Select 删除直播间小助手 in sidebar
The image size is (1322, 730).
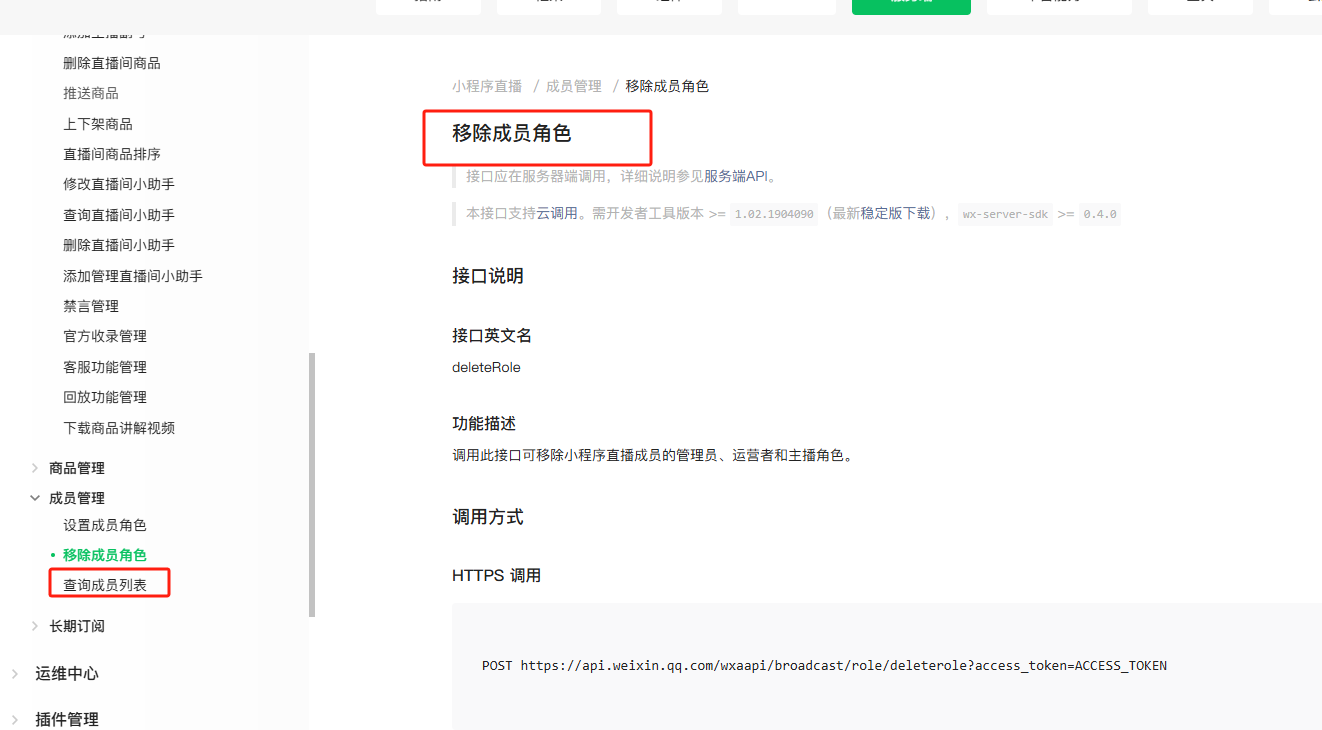coord(119,245)
